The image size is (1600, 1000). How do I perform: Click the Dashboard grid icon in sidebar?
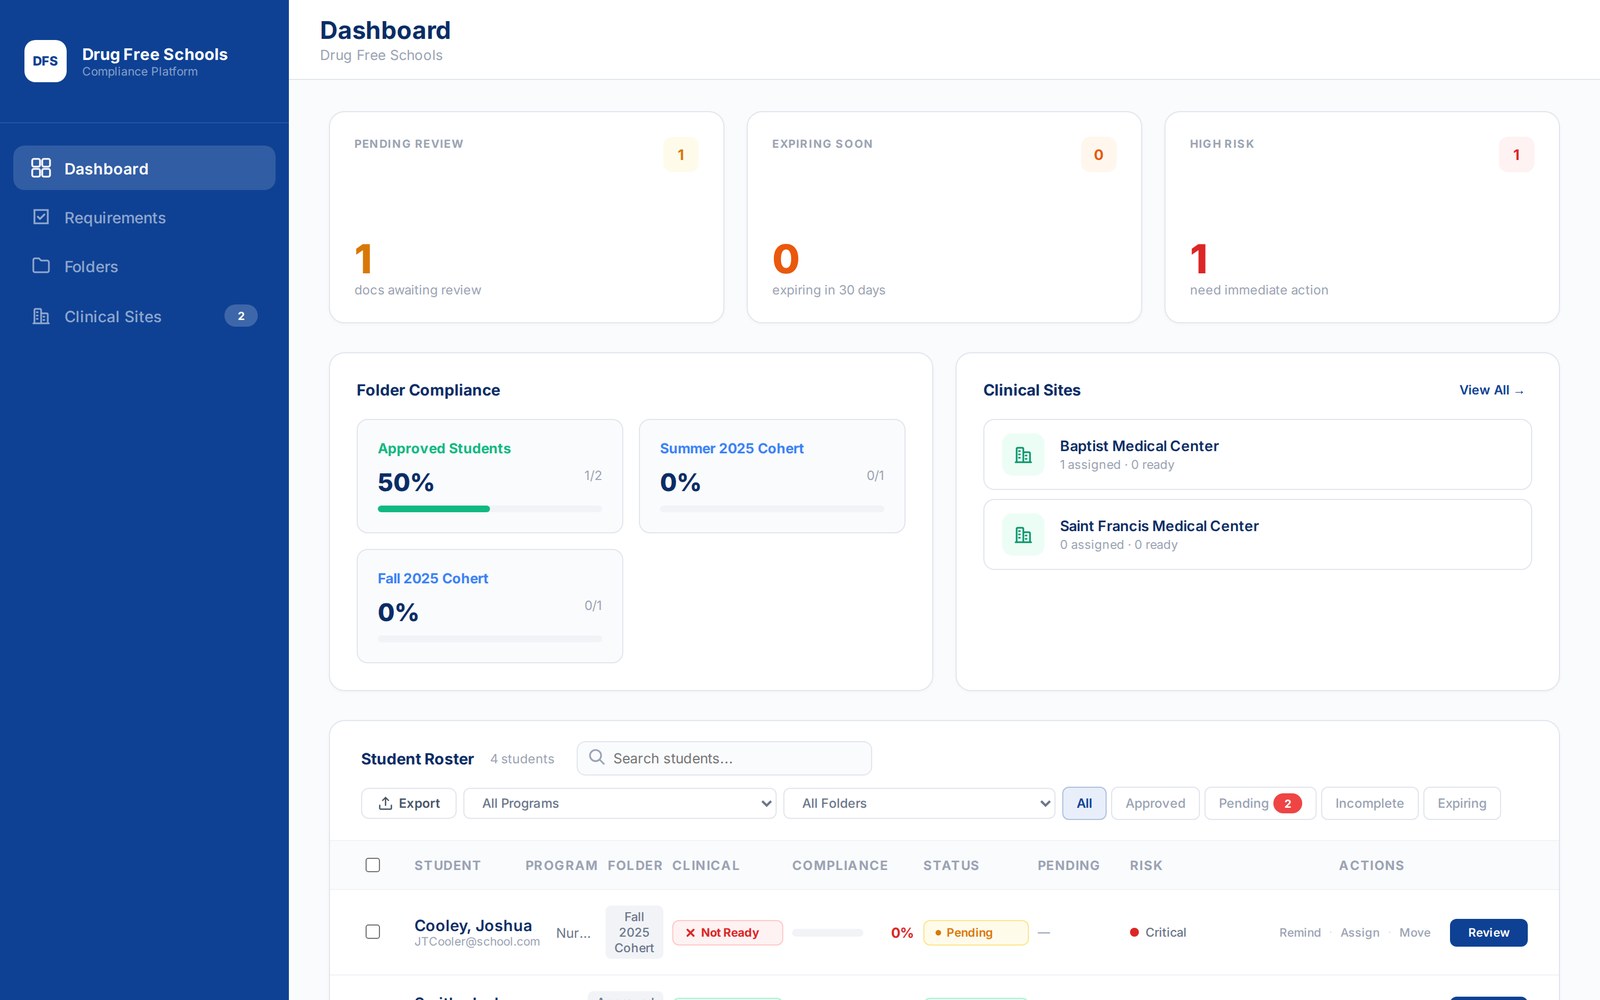pos(41,168)
